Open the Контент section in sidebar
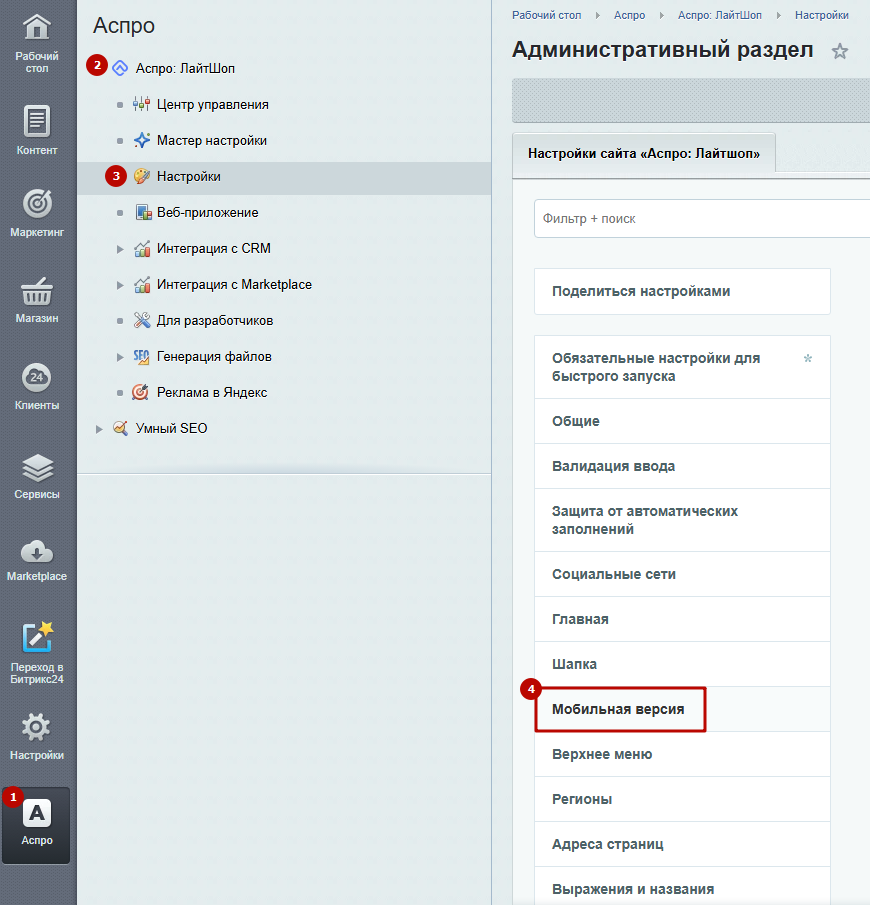The height and width of the screenshot is (905, 870). click(36, 130)
